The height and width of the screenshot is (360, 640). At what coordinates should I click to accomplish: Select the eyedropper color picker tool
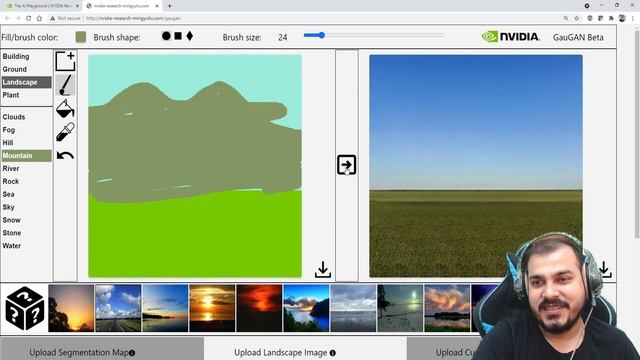coord(65,132)
